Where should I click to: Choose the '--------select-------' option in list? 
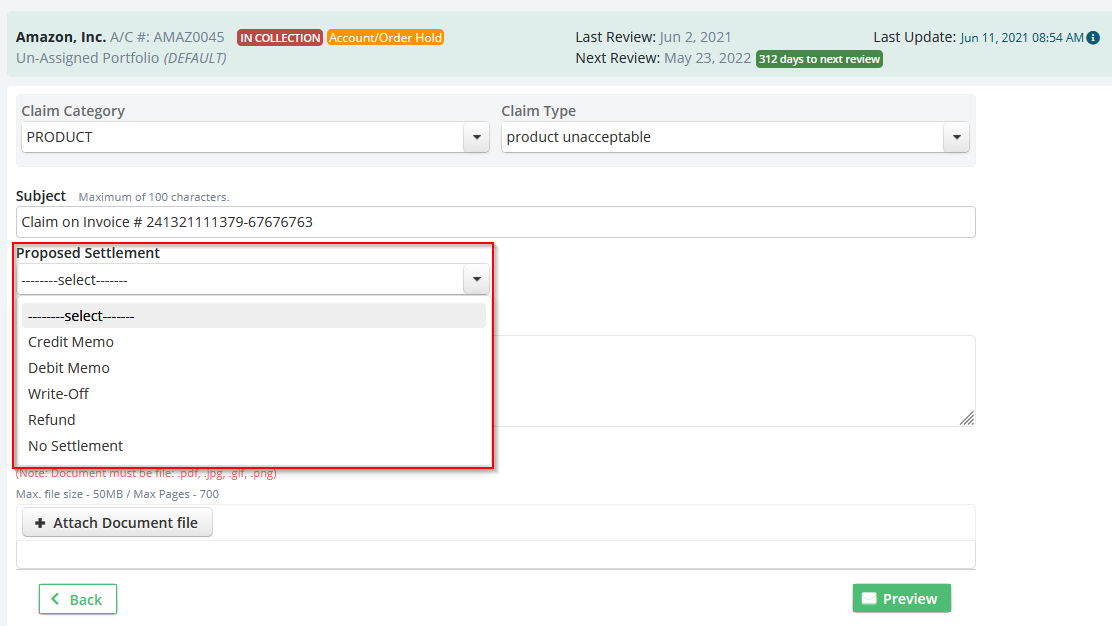coord(254,315)
